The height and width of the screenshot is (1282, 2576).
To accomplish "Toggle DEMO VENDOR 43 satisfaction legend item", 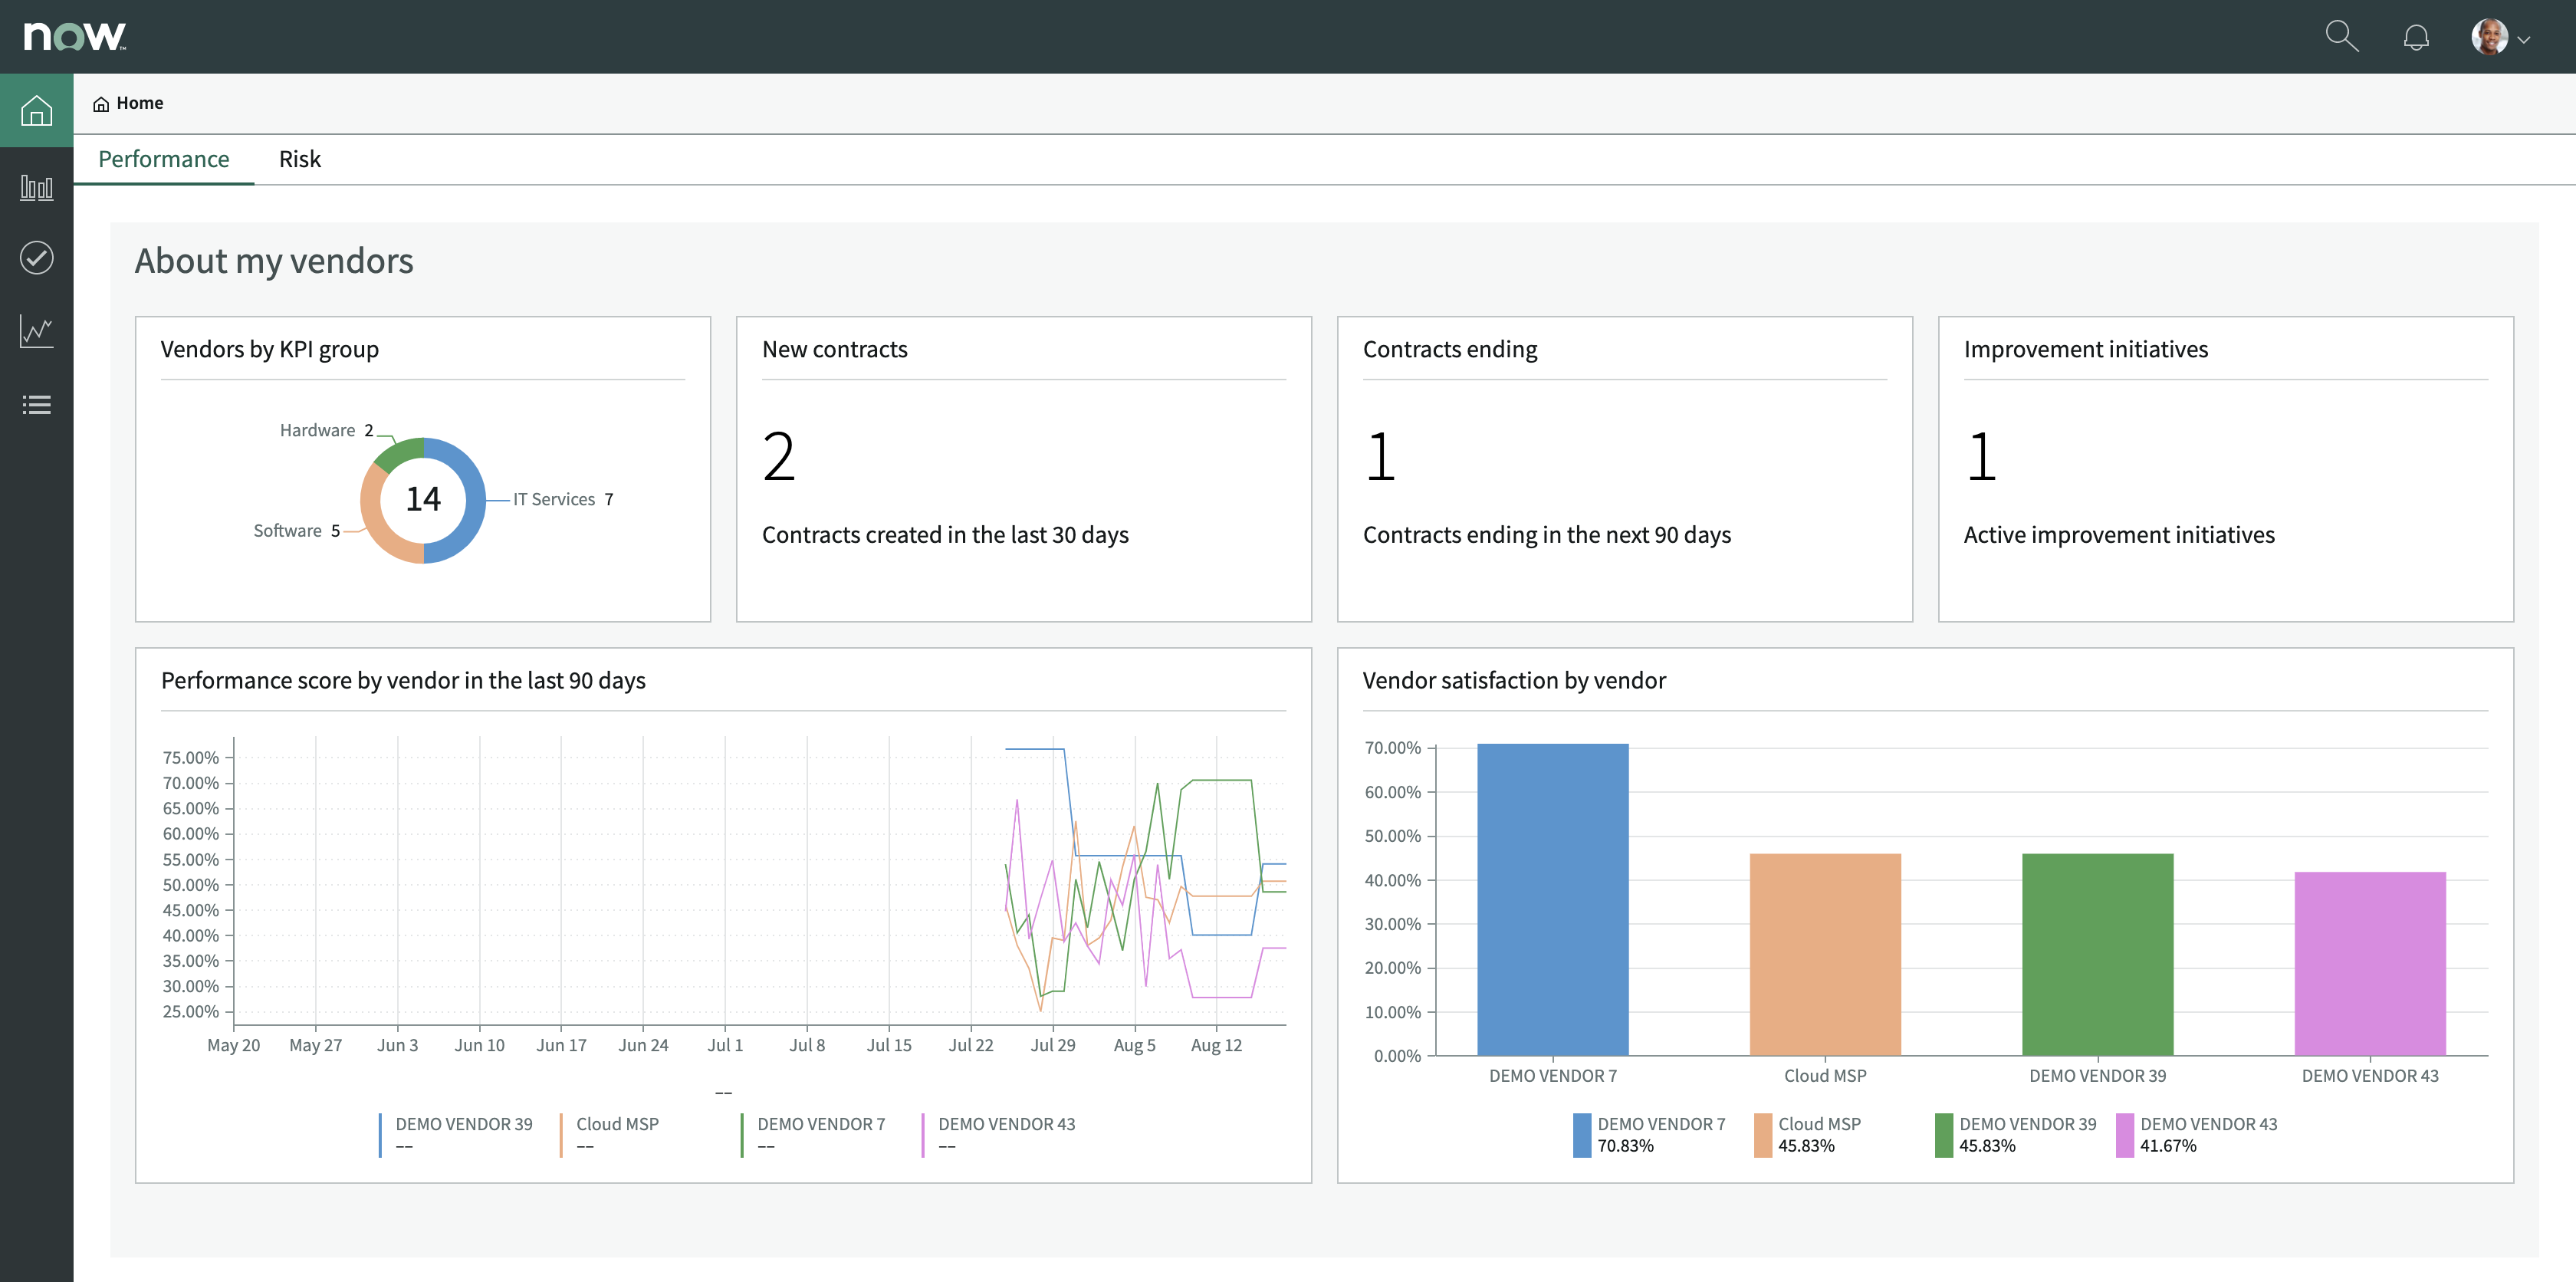I will [x=2208, y=1124].
